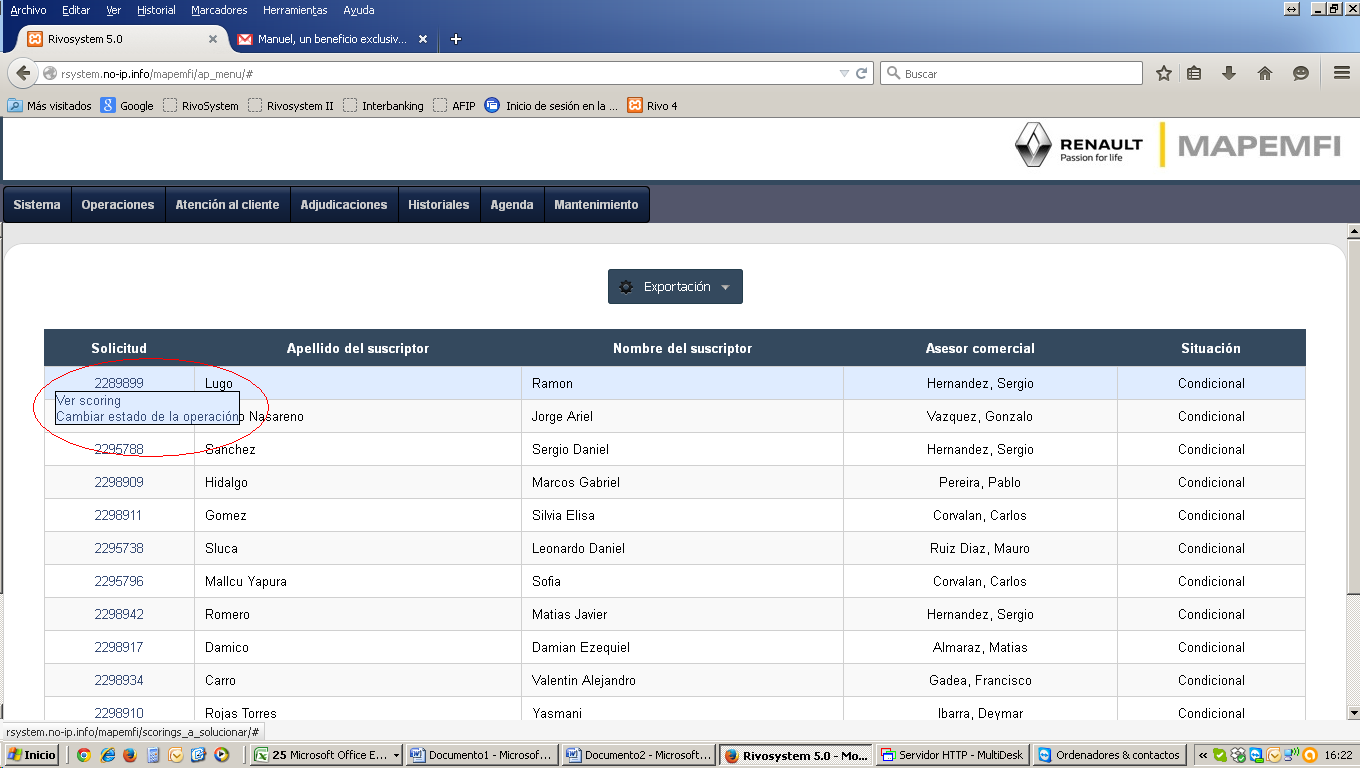This screenshot has height=768, width=1360.
Task: Open the Adjudicaciones navigation menu
Action: point(344,205)
